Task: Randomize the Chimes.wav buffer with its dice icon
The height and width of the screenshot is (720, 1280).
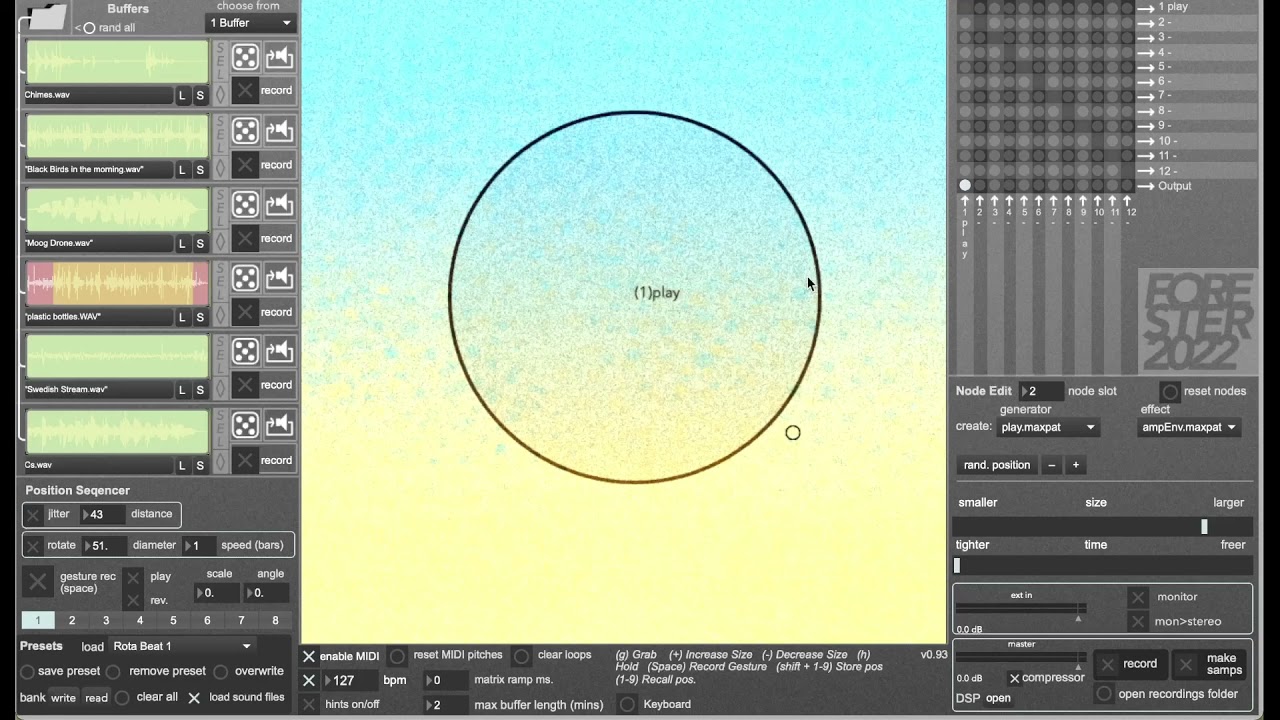Action: pyautogui.click(x=245, y=57)
